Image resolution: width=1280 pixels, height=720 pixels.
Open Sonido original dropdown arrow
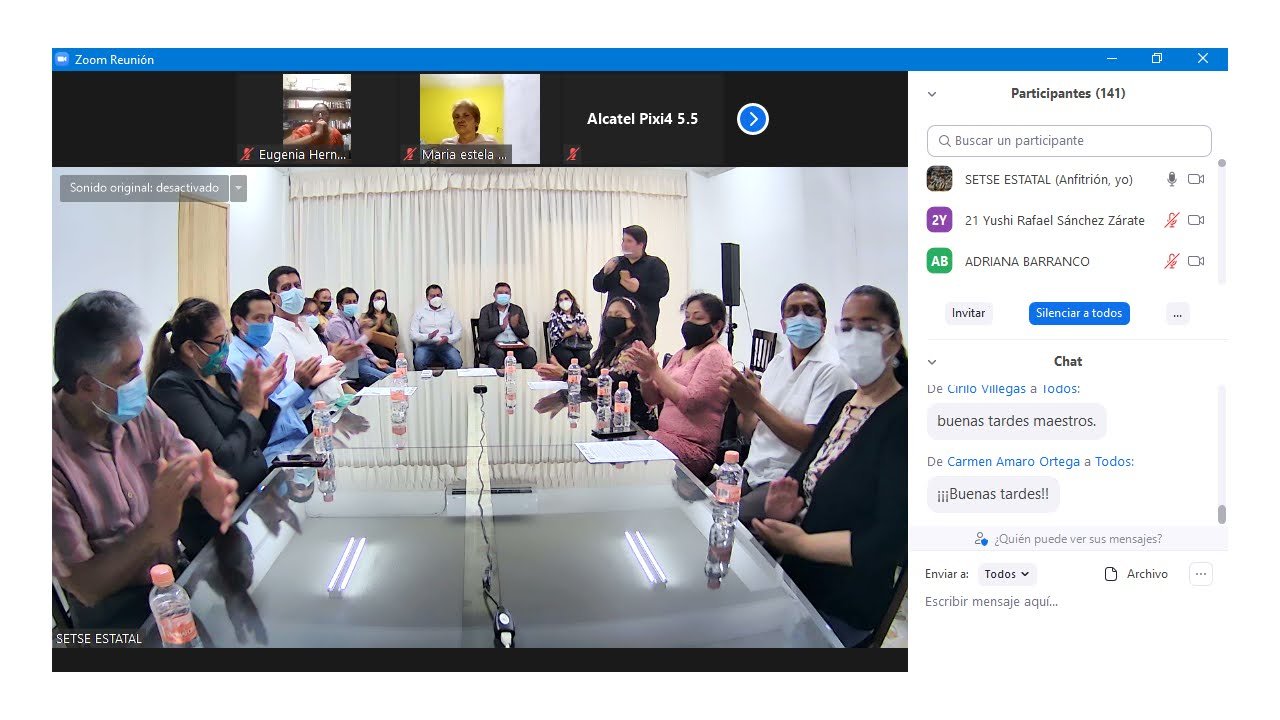(x=238, y=187)
